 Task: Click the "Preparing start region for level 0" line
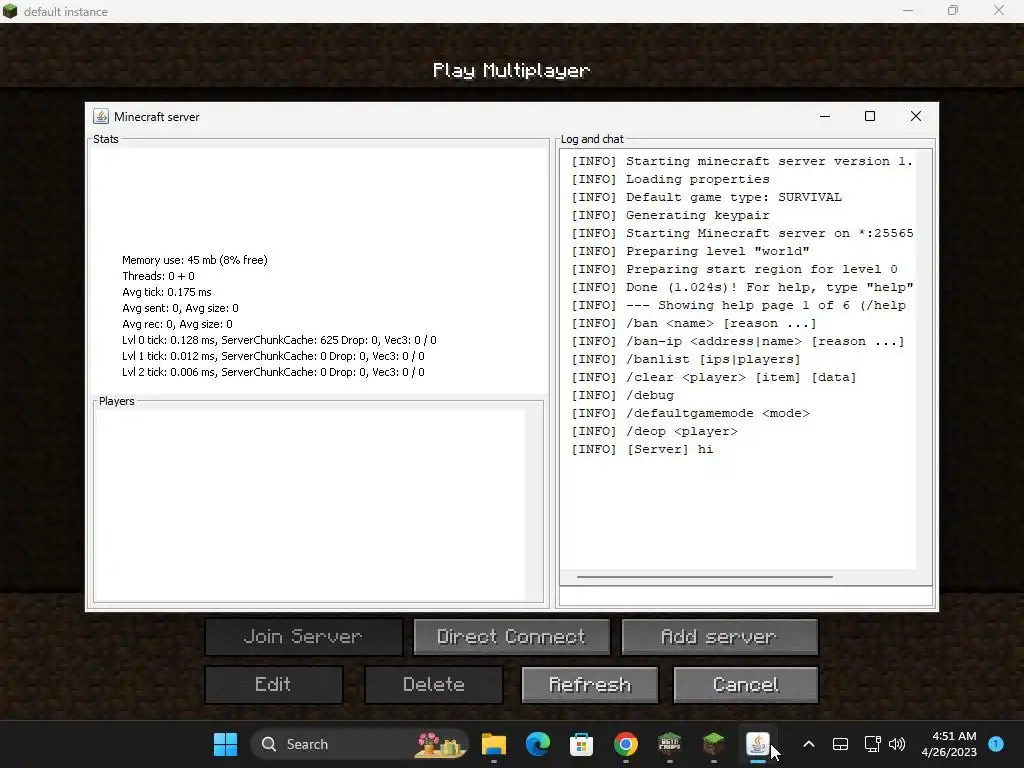click(x=735, y=269)
